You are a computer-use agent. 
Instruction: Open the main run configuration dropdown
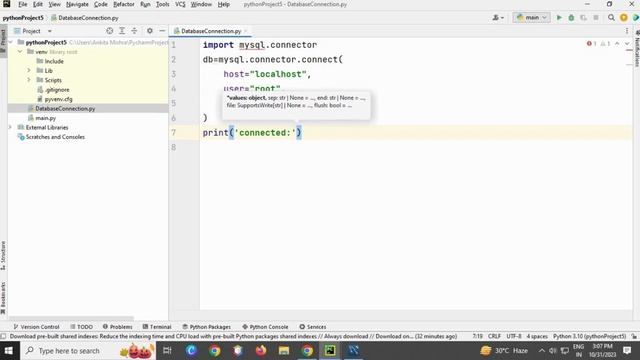pyautogui.click(x=531, y=18)
